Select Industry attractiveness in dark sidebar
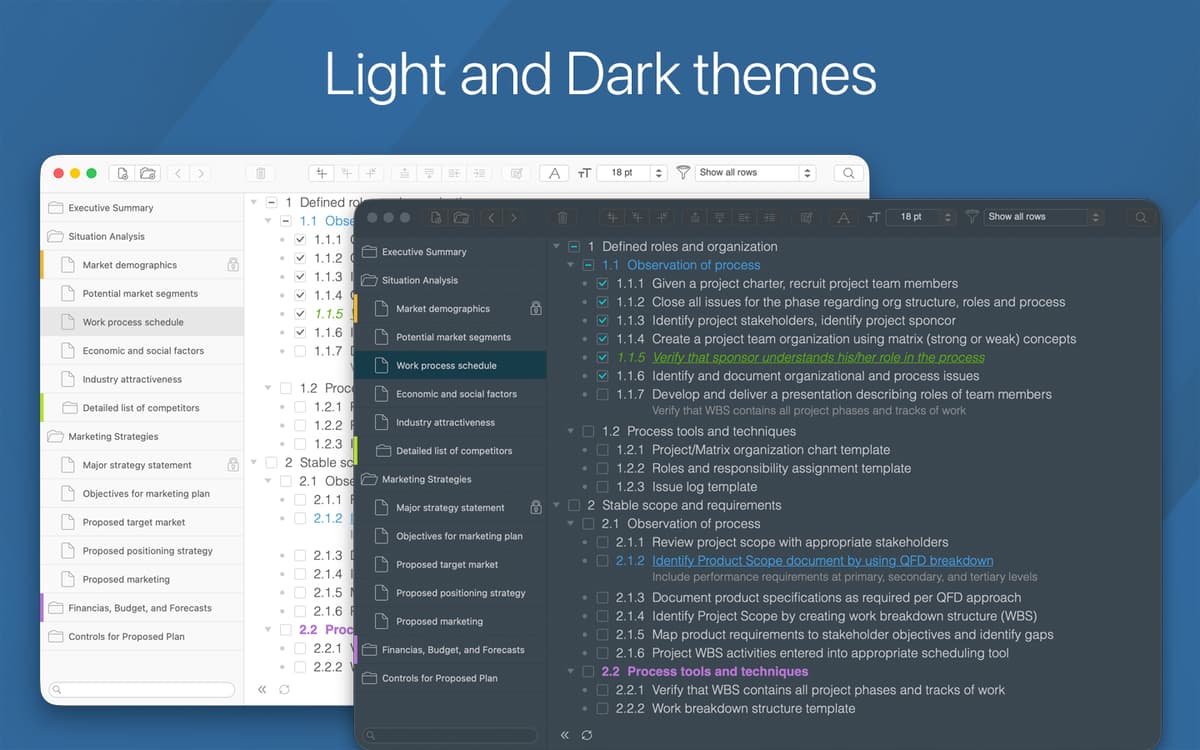 pos(445,422)
